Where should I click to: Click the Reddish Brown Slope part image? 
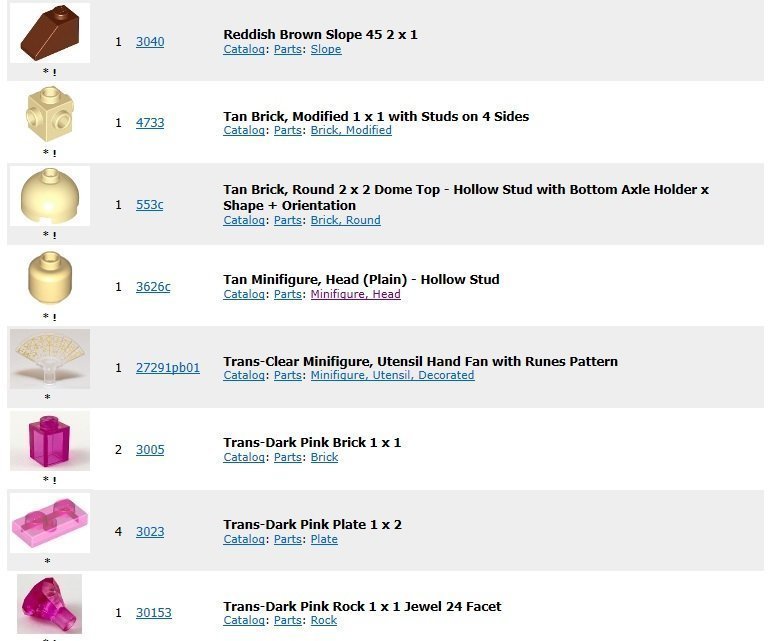50,33
